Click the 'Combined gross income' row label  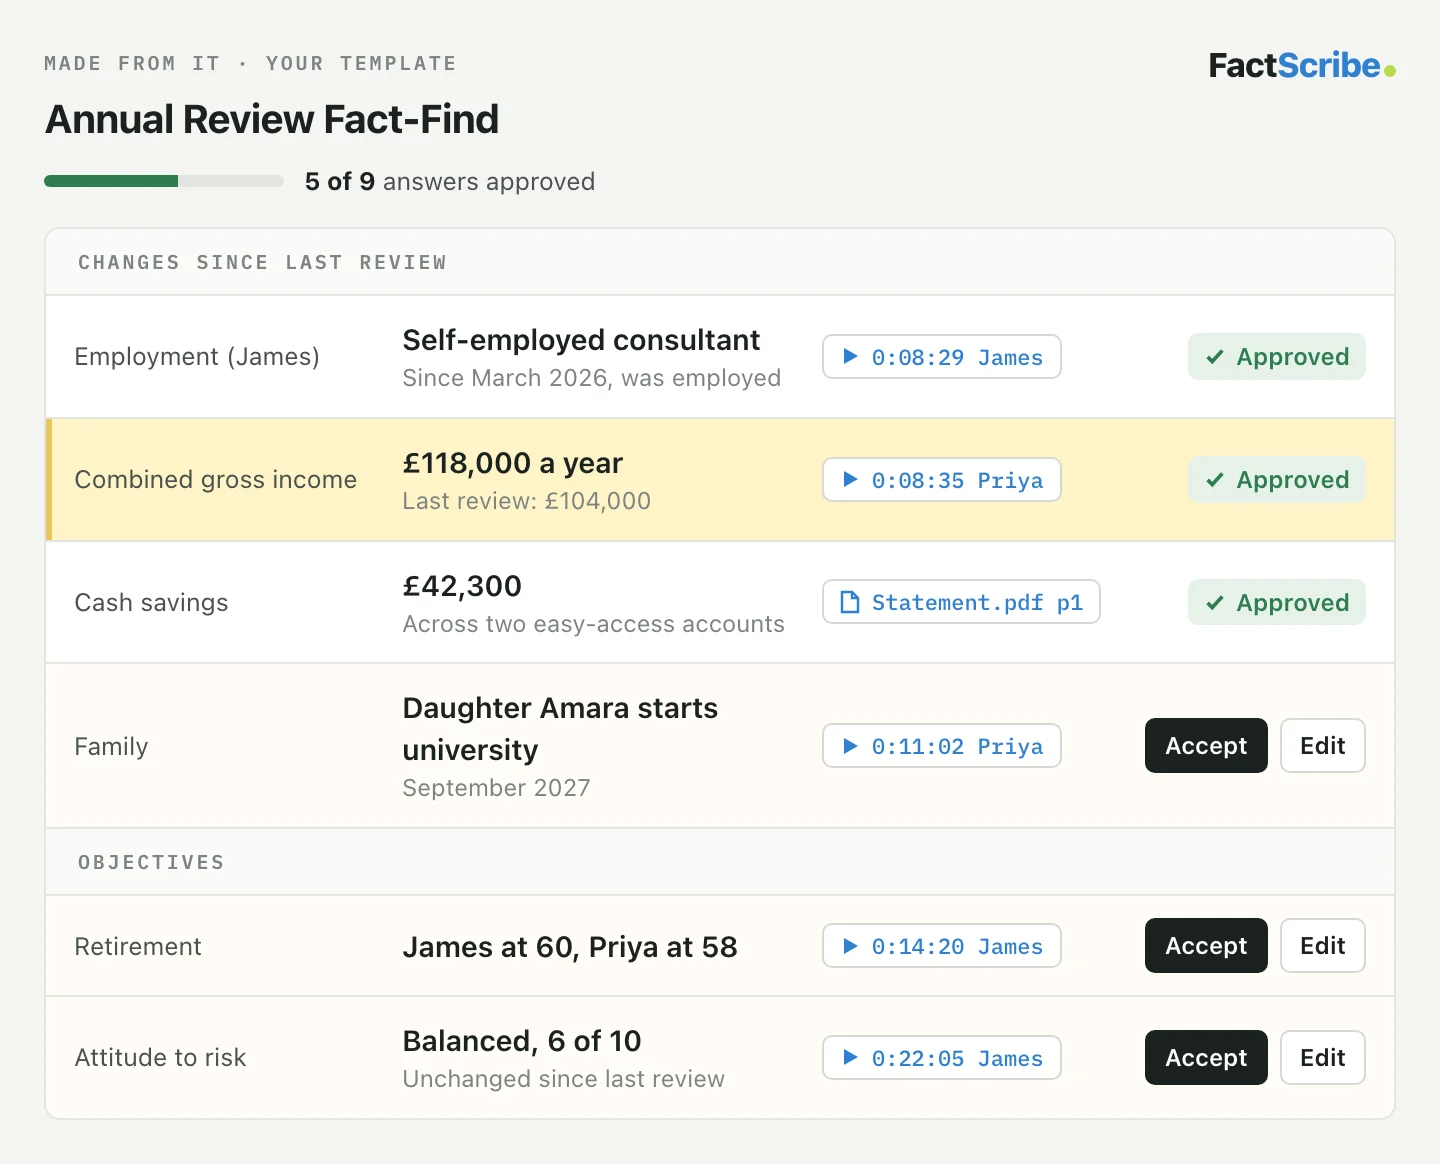(215, 480)
